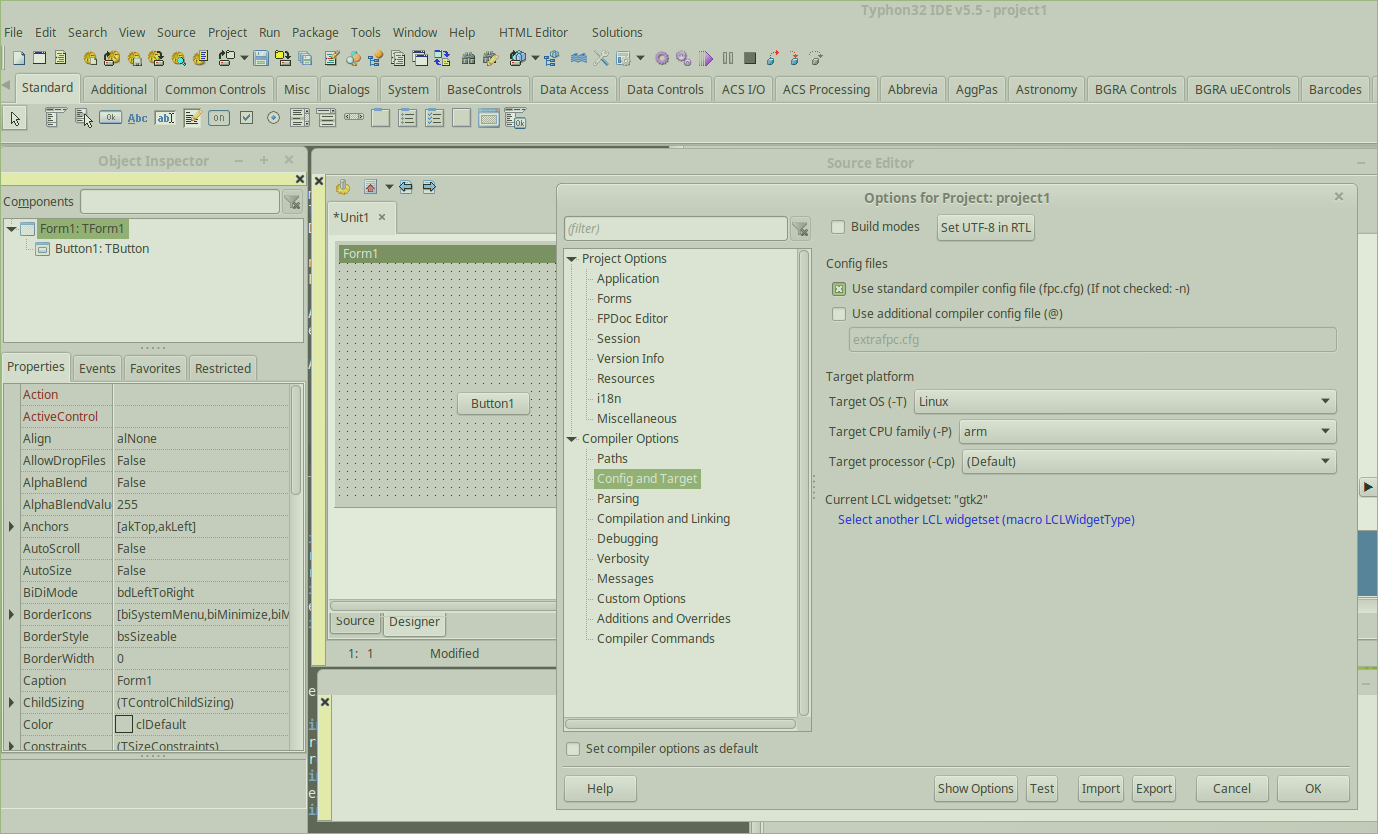Pick the TButton 'Ok' component icon

click(x=110, y=118)
